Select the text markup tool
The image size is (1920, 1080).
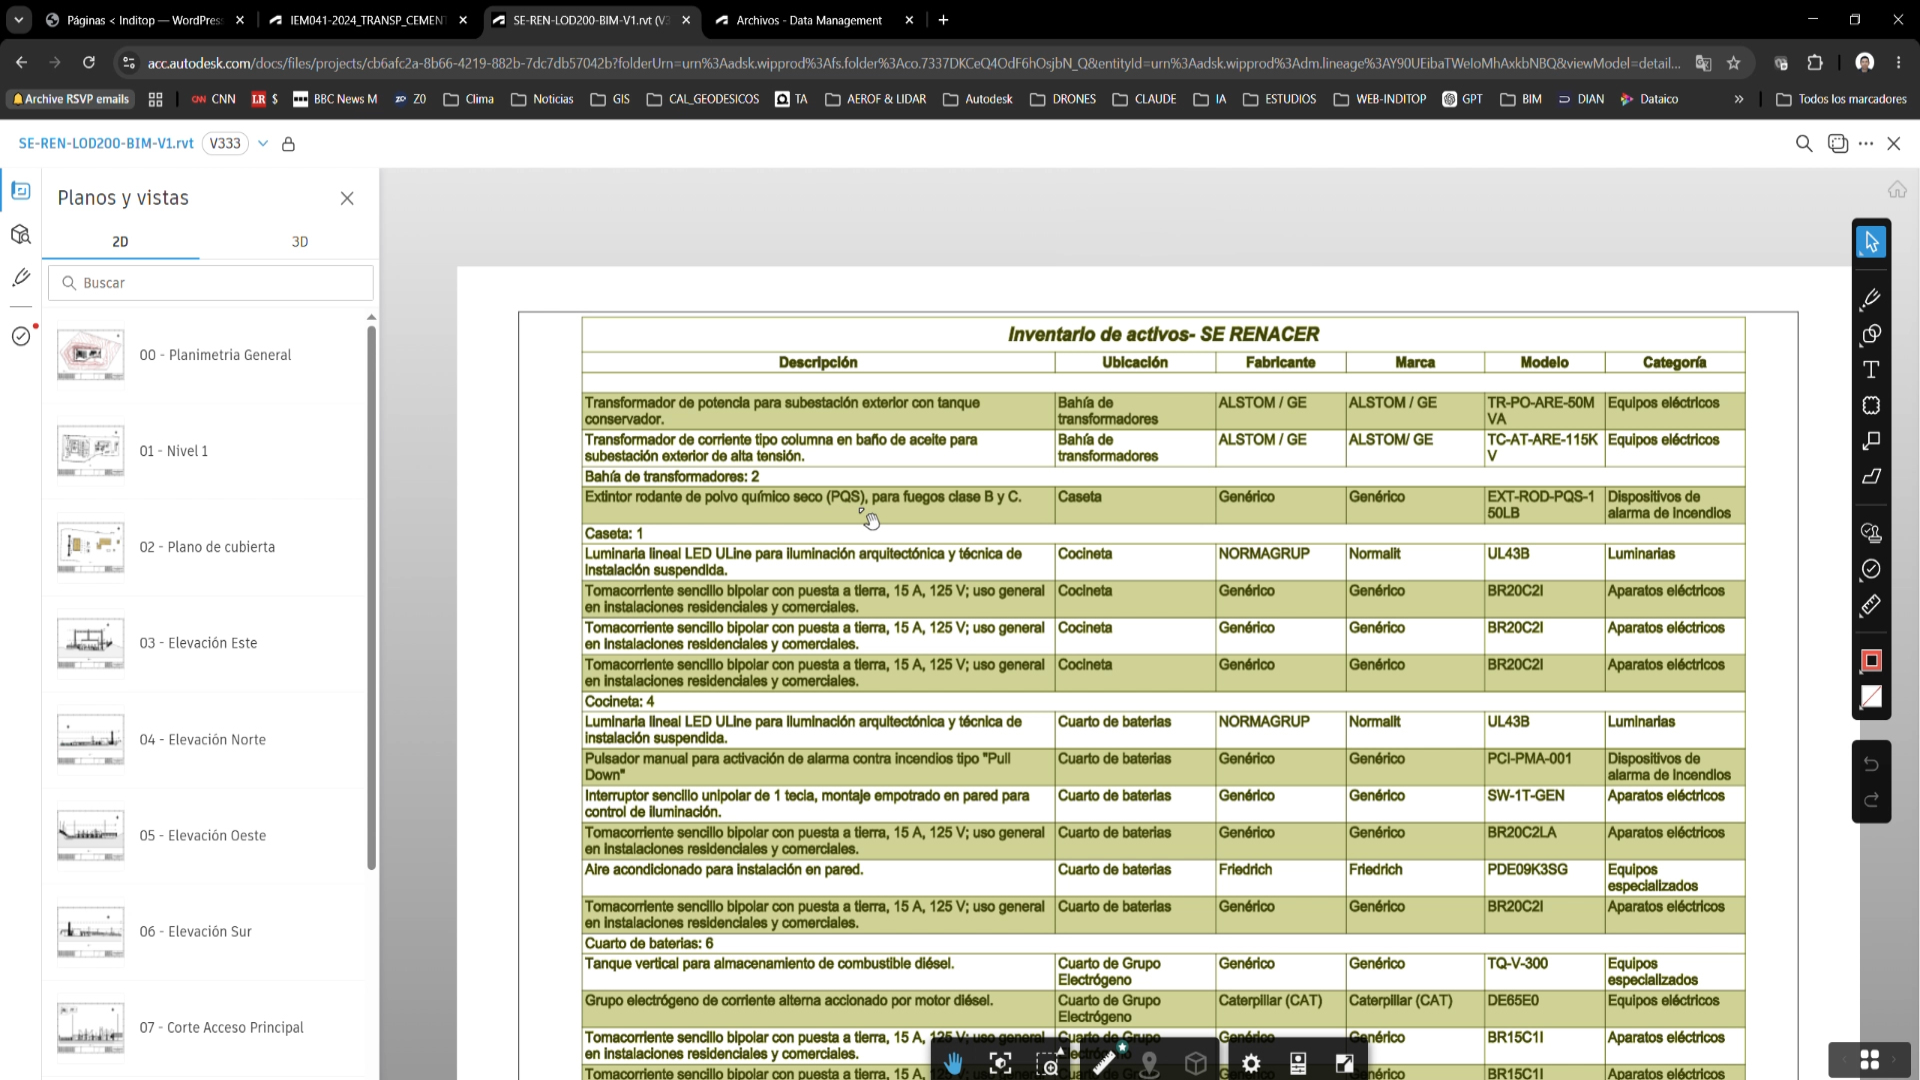[1871, 370]
